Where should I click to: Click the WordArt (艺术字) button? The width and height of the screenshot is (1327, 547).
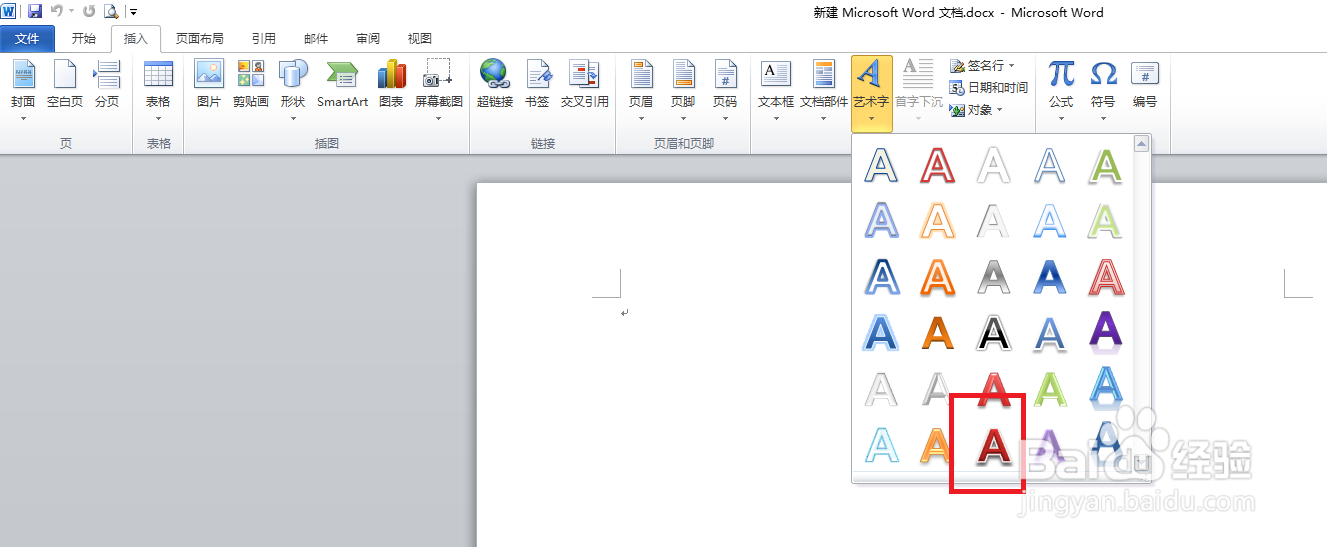click(871, 93)
